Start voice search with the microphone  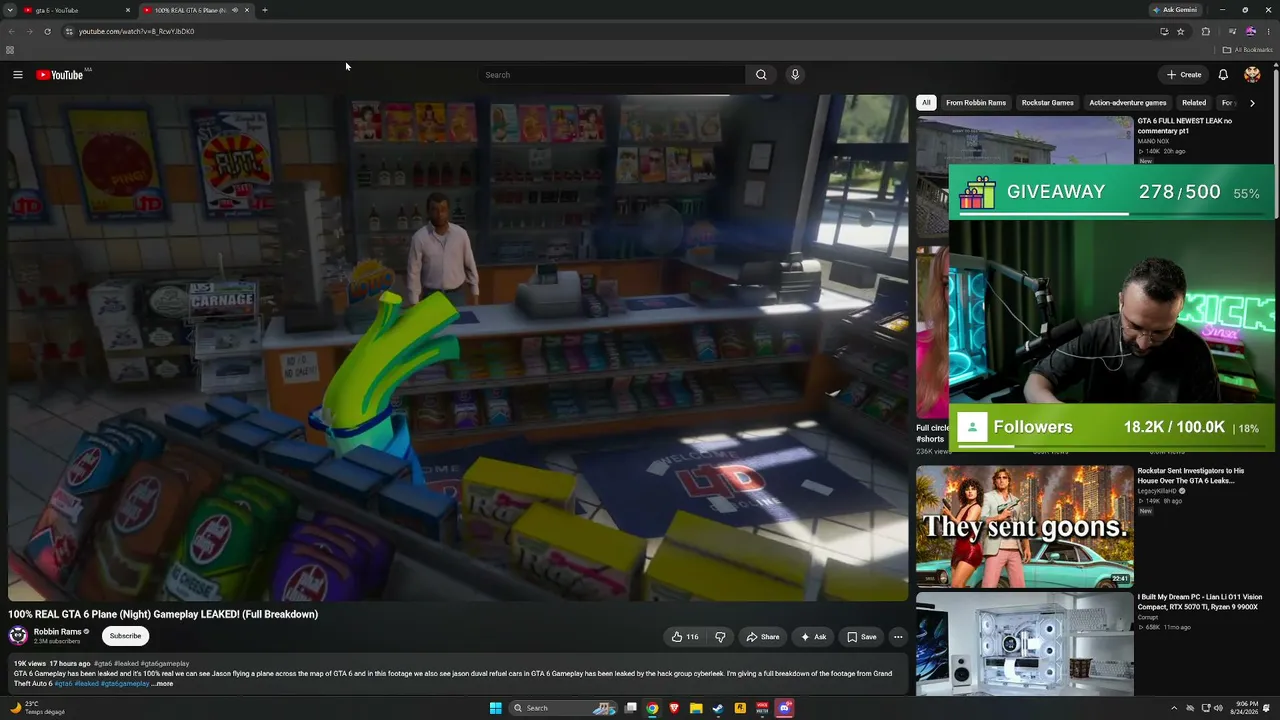[x=795, y=75]
